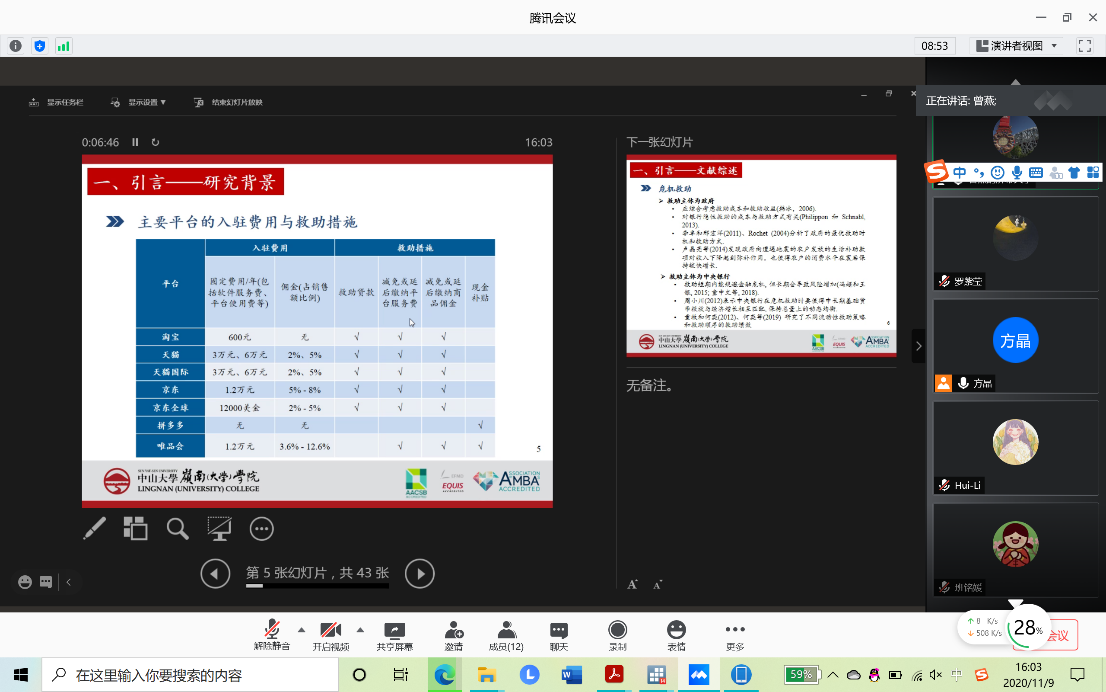The width and height of the screenshot is (1106, 692).
Task: Go to the next slide arrow button
Action: (420, 573)
